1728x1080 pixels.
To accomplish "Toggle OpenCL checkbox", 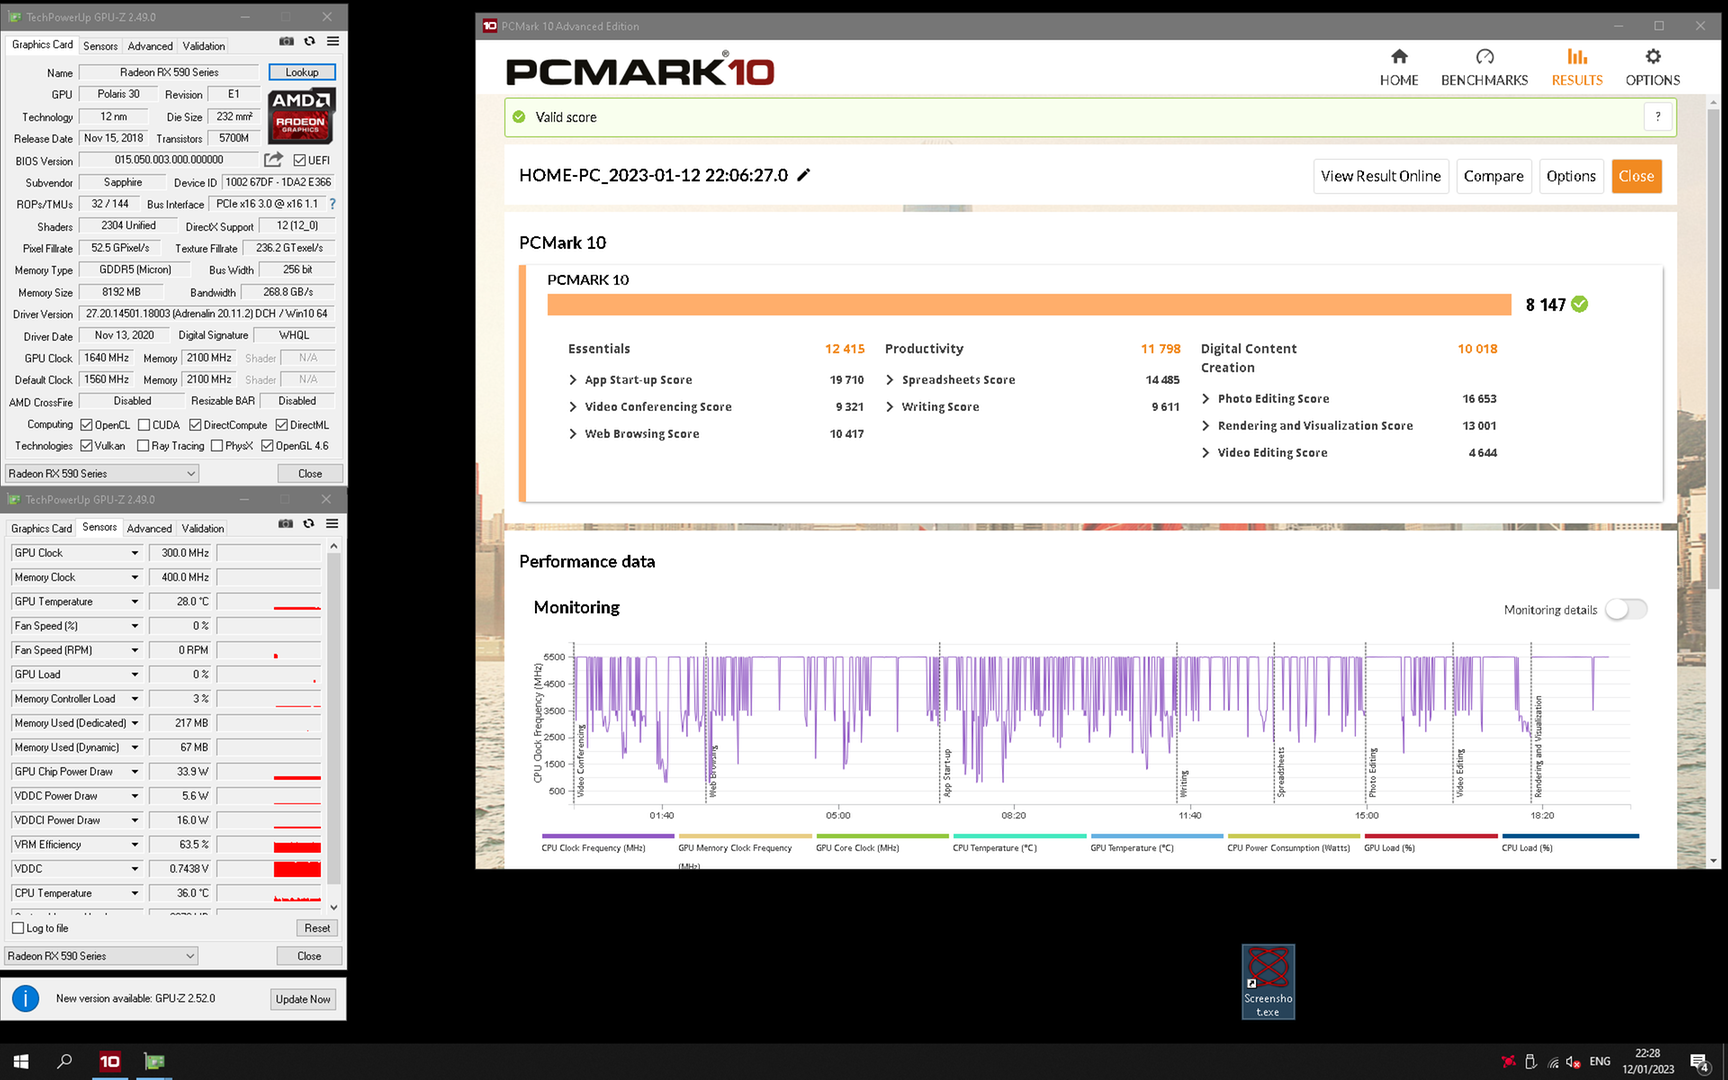I will pyautogui.click(x=87, y=425).
